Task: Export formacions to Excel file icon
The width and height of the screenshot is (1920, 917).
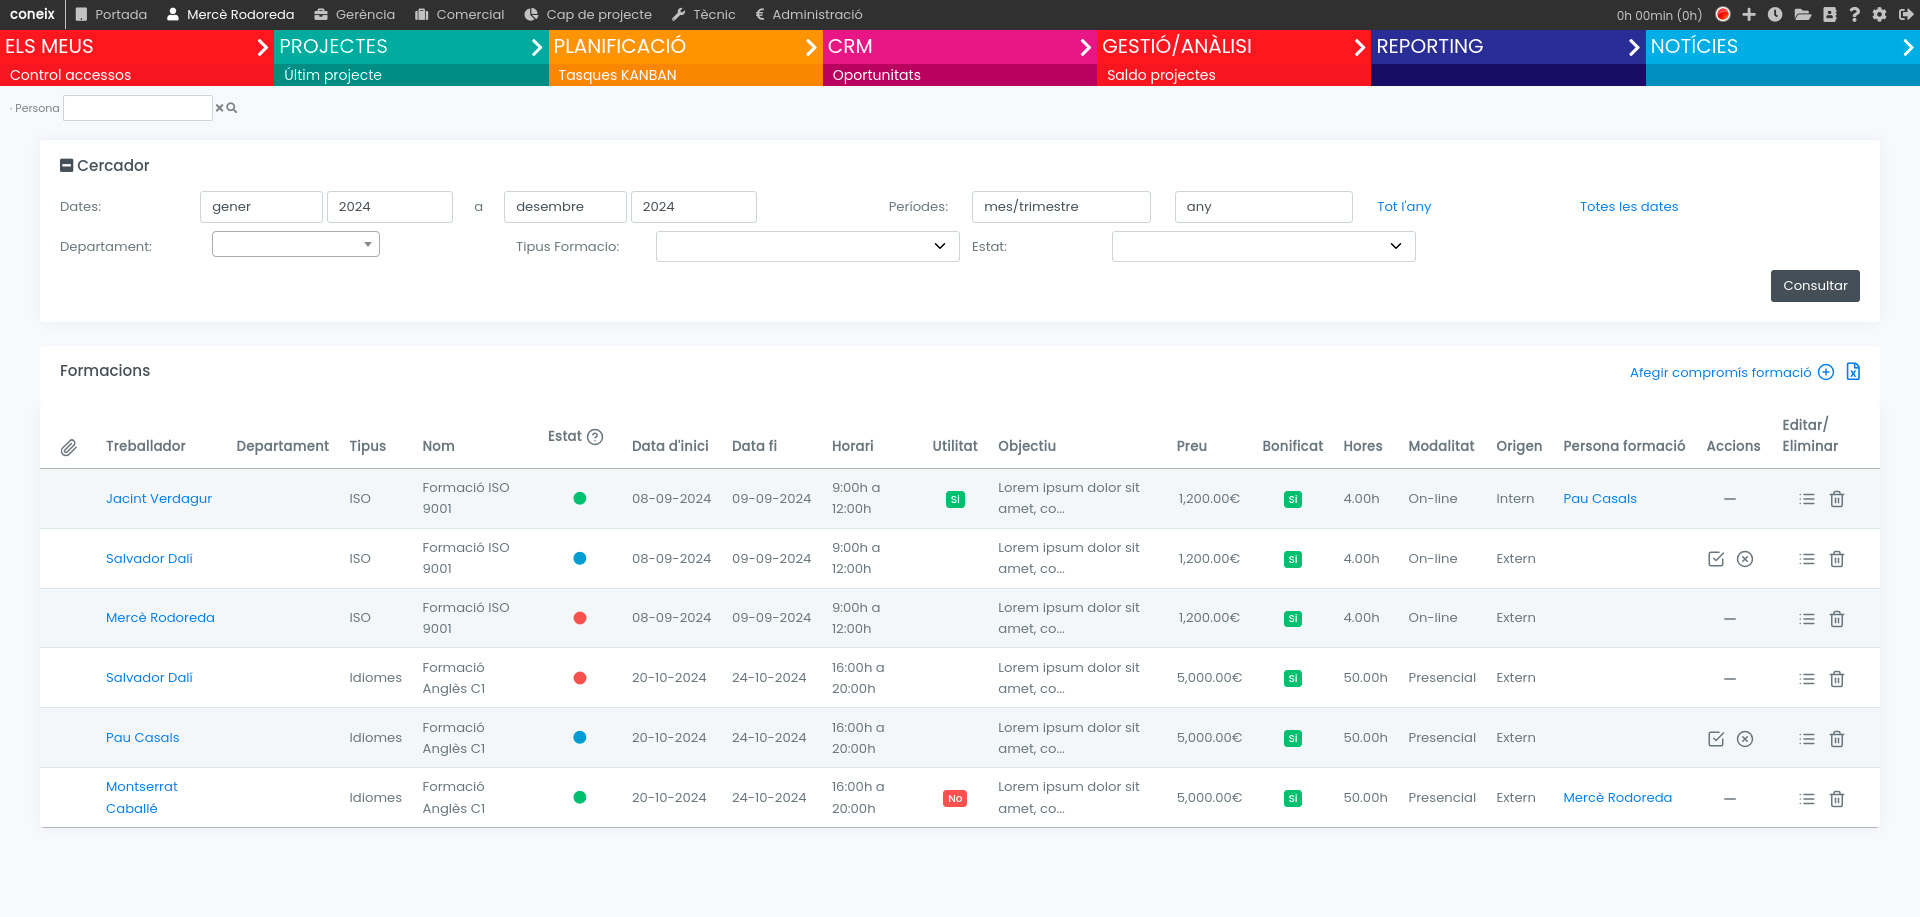Action: pos(1853,371)
